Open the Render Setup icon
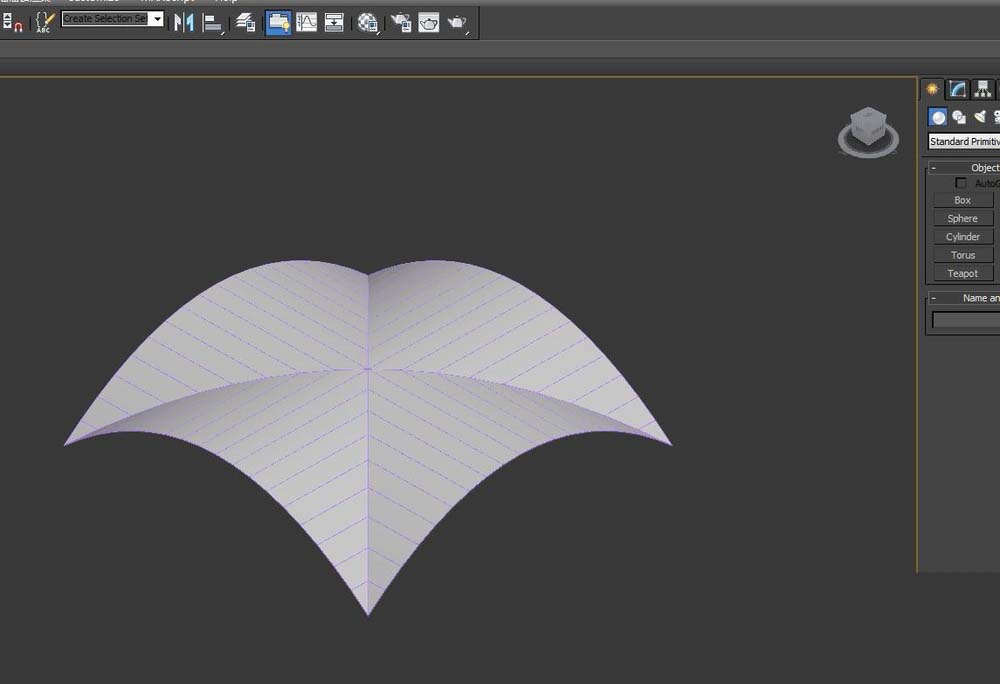The width and height of the screenshot is (1000, 684). 399,22
